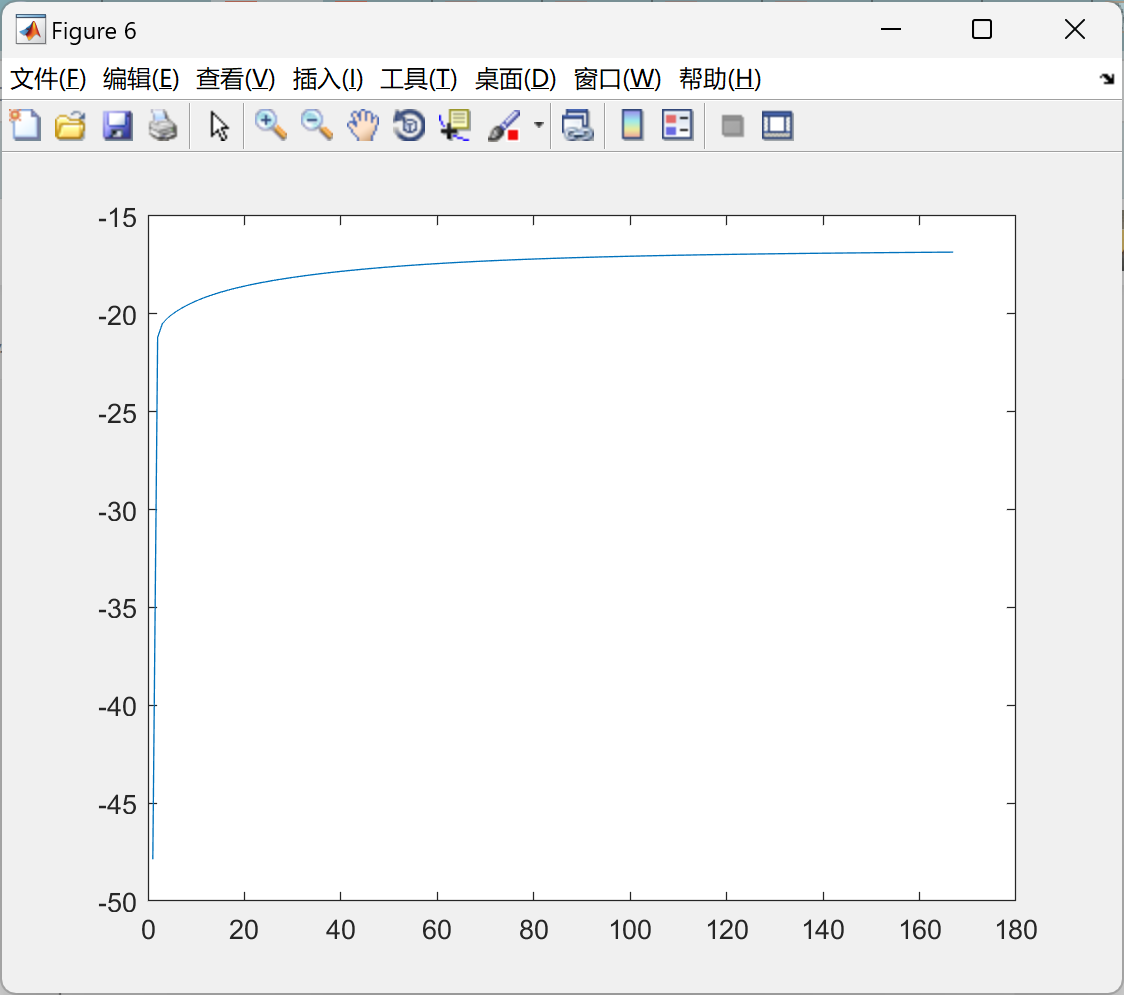The width and height of the screenshot is (1124, 995).
Task: Select the Brush data tool
Action: (504, 125)
